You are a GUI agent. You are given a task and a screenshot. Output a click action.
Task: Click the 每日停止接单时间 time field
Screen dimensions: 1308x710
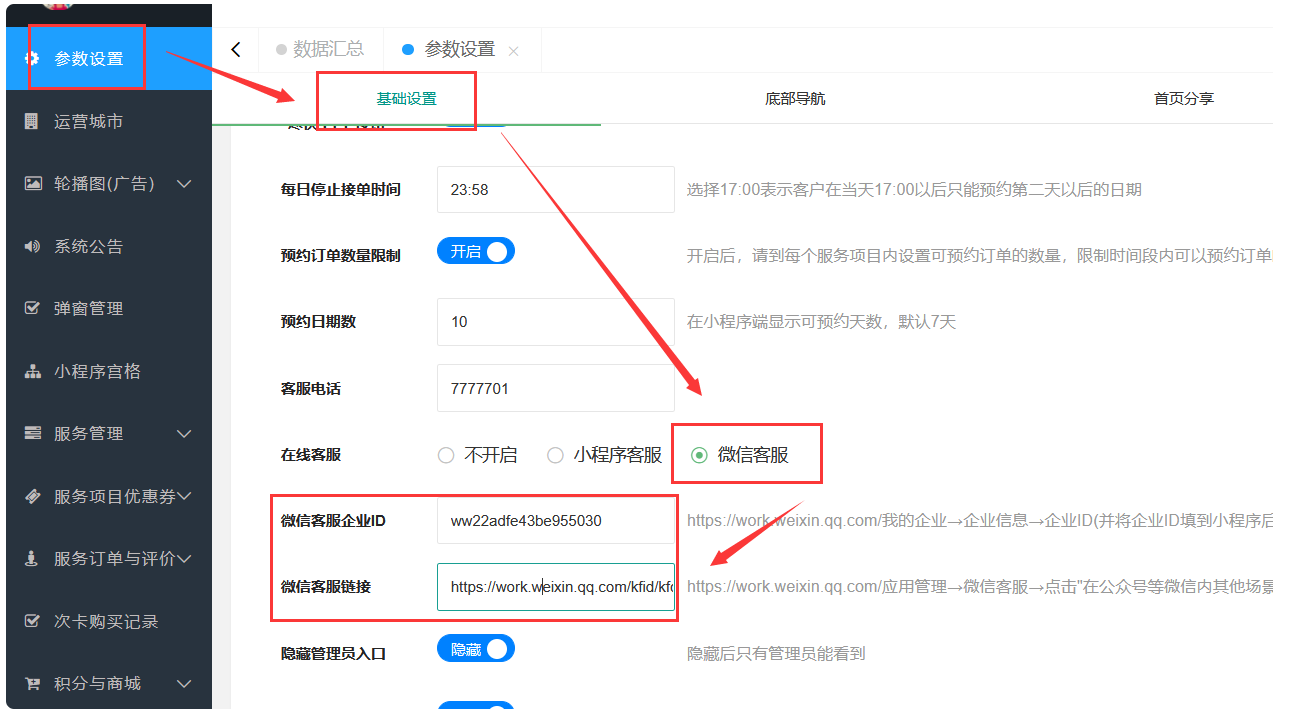(556, 189)
